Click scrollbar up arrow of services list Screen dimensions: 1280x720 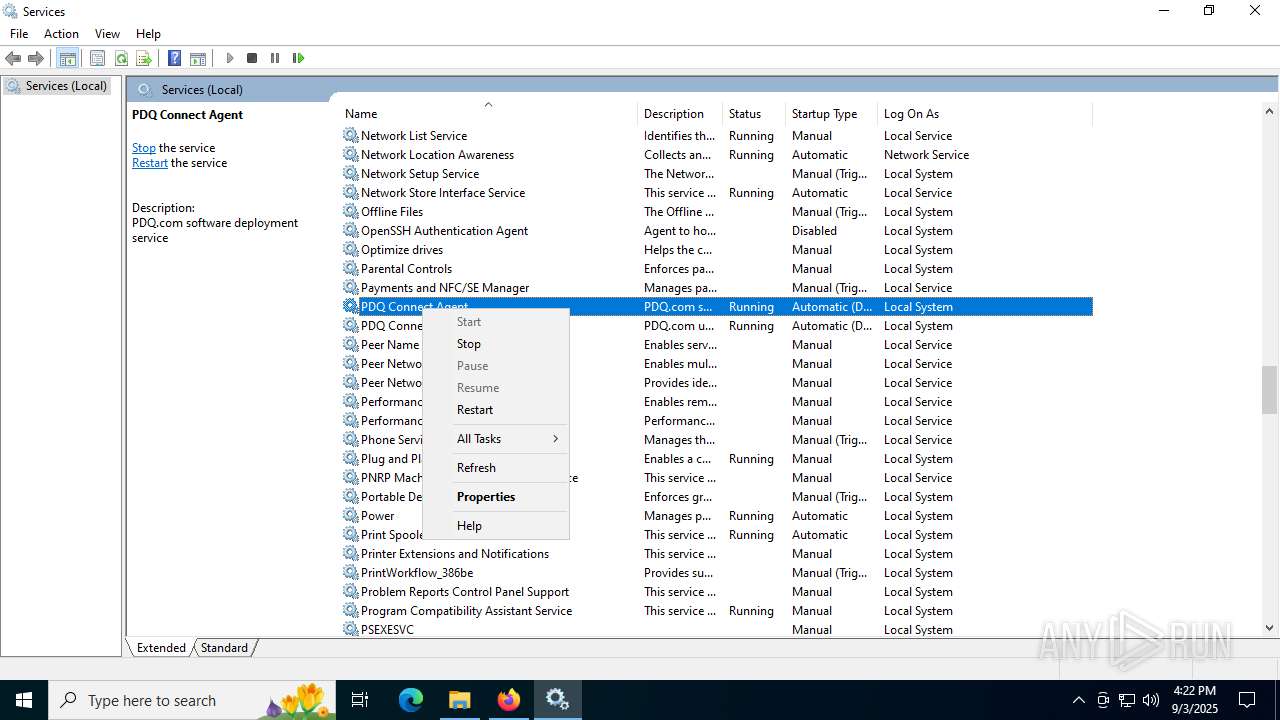pos(1269,111)
